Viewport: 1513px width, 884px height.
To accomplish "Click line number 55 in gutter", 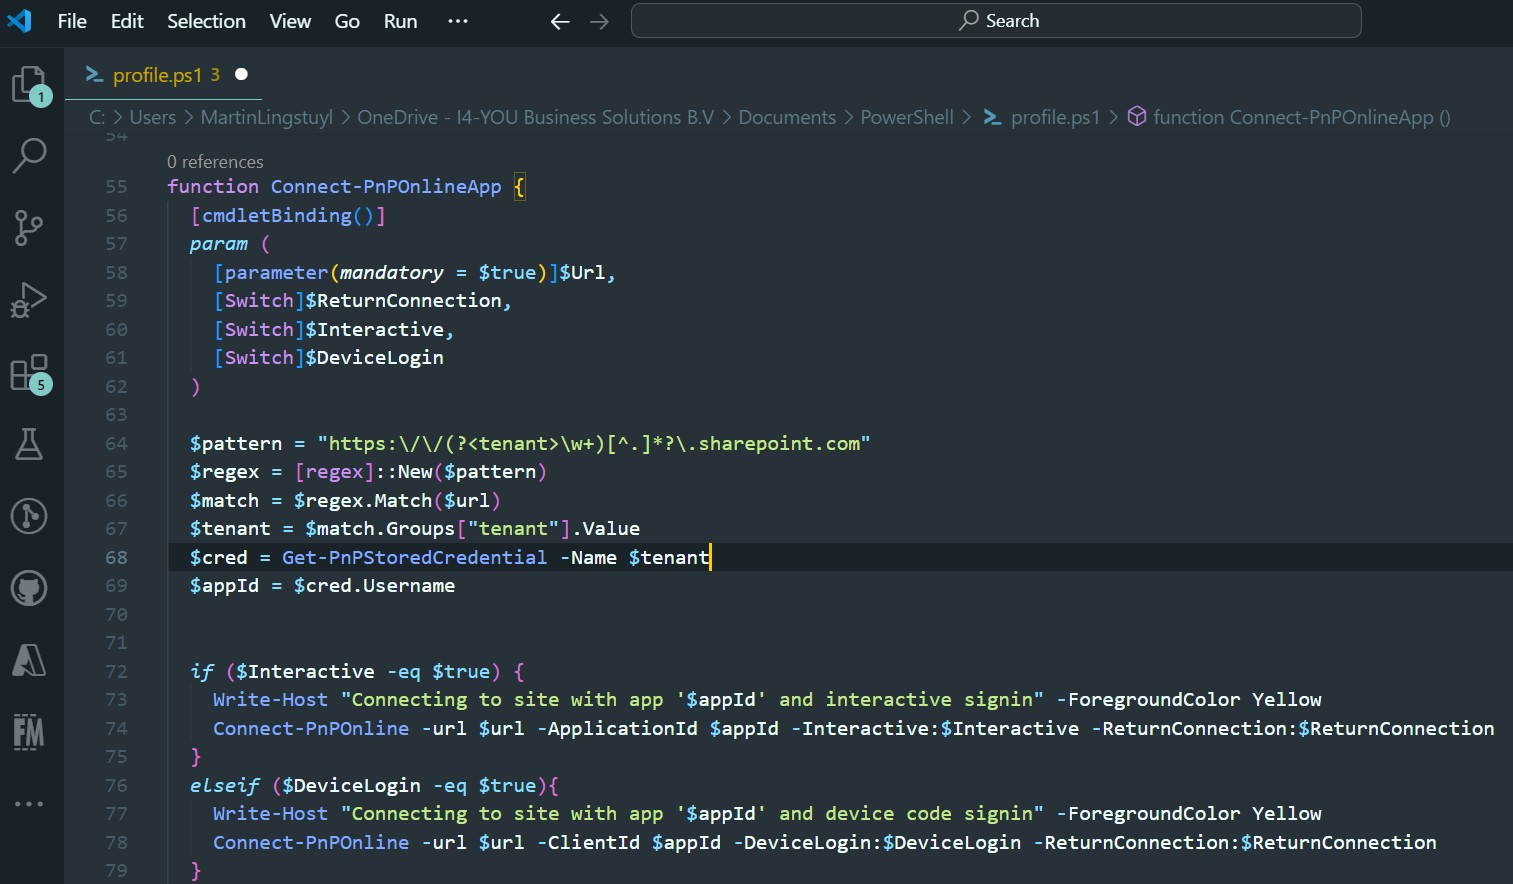I will tap(116, 187).
